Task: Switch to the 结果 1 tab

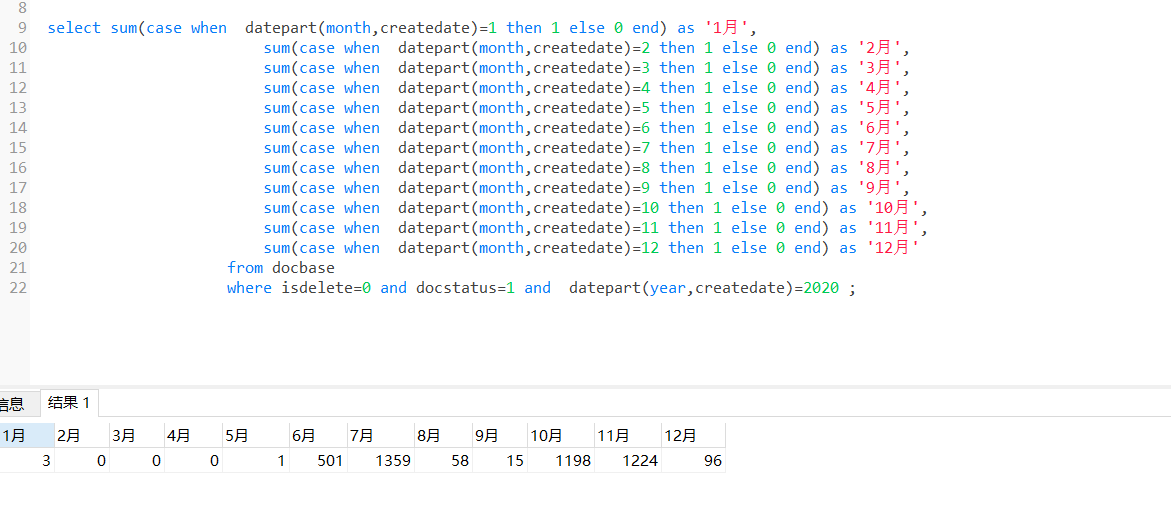Action: tap(69, 403)
